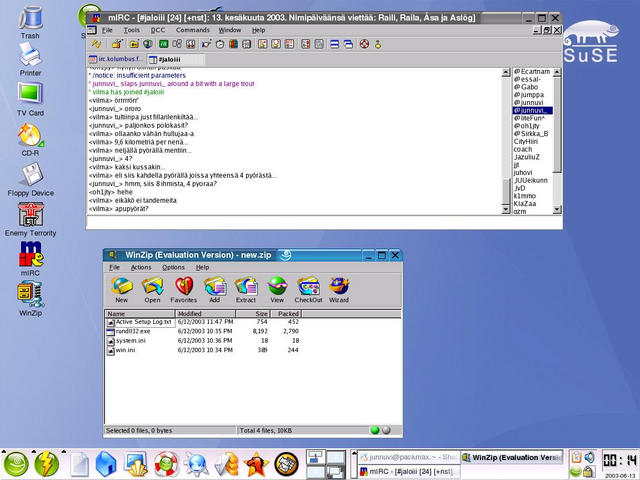Switch to mIRC taskbar button
Viewport: 640px width, 480px height.
[409, 471]
